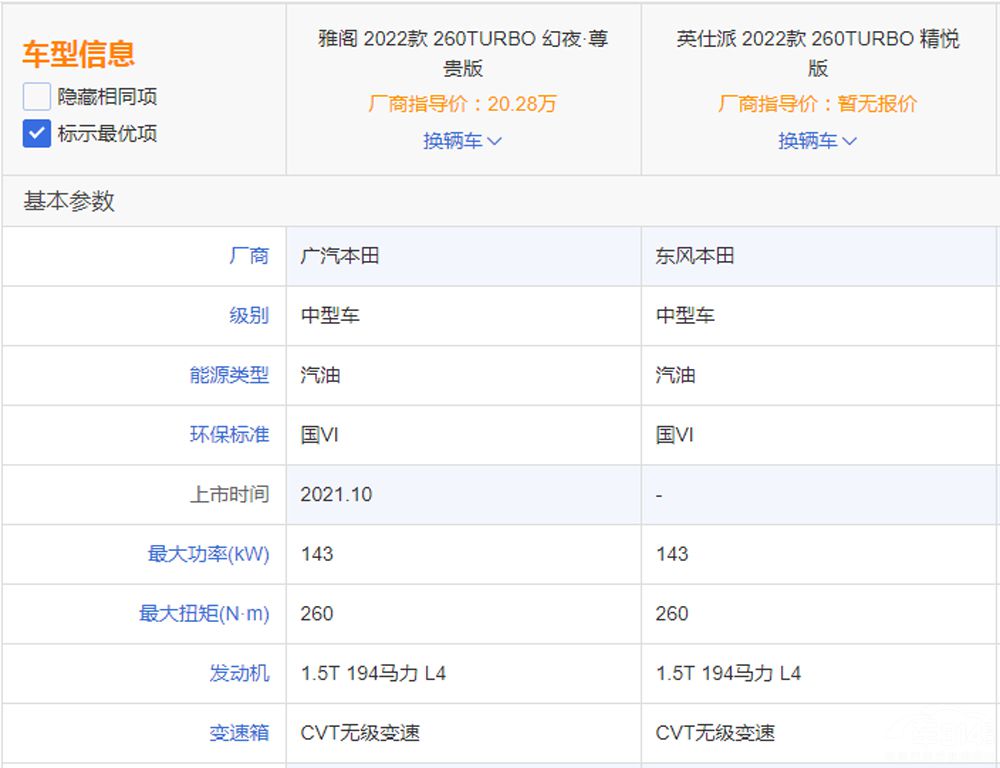Click the 环保标准 parameter link
The height and width of the screenshot is (768, 1000).
point(229,435)
